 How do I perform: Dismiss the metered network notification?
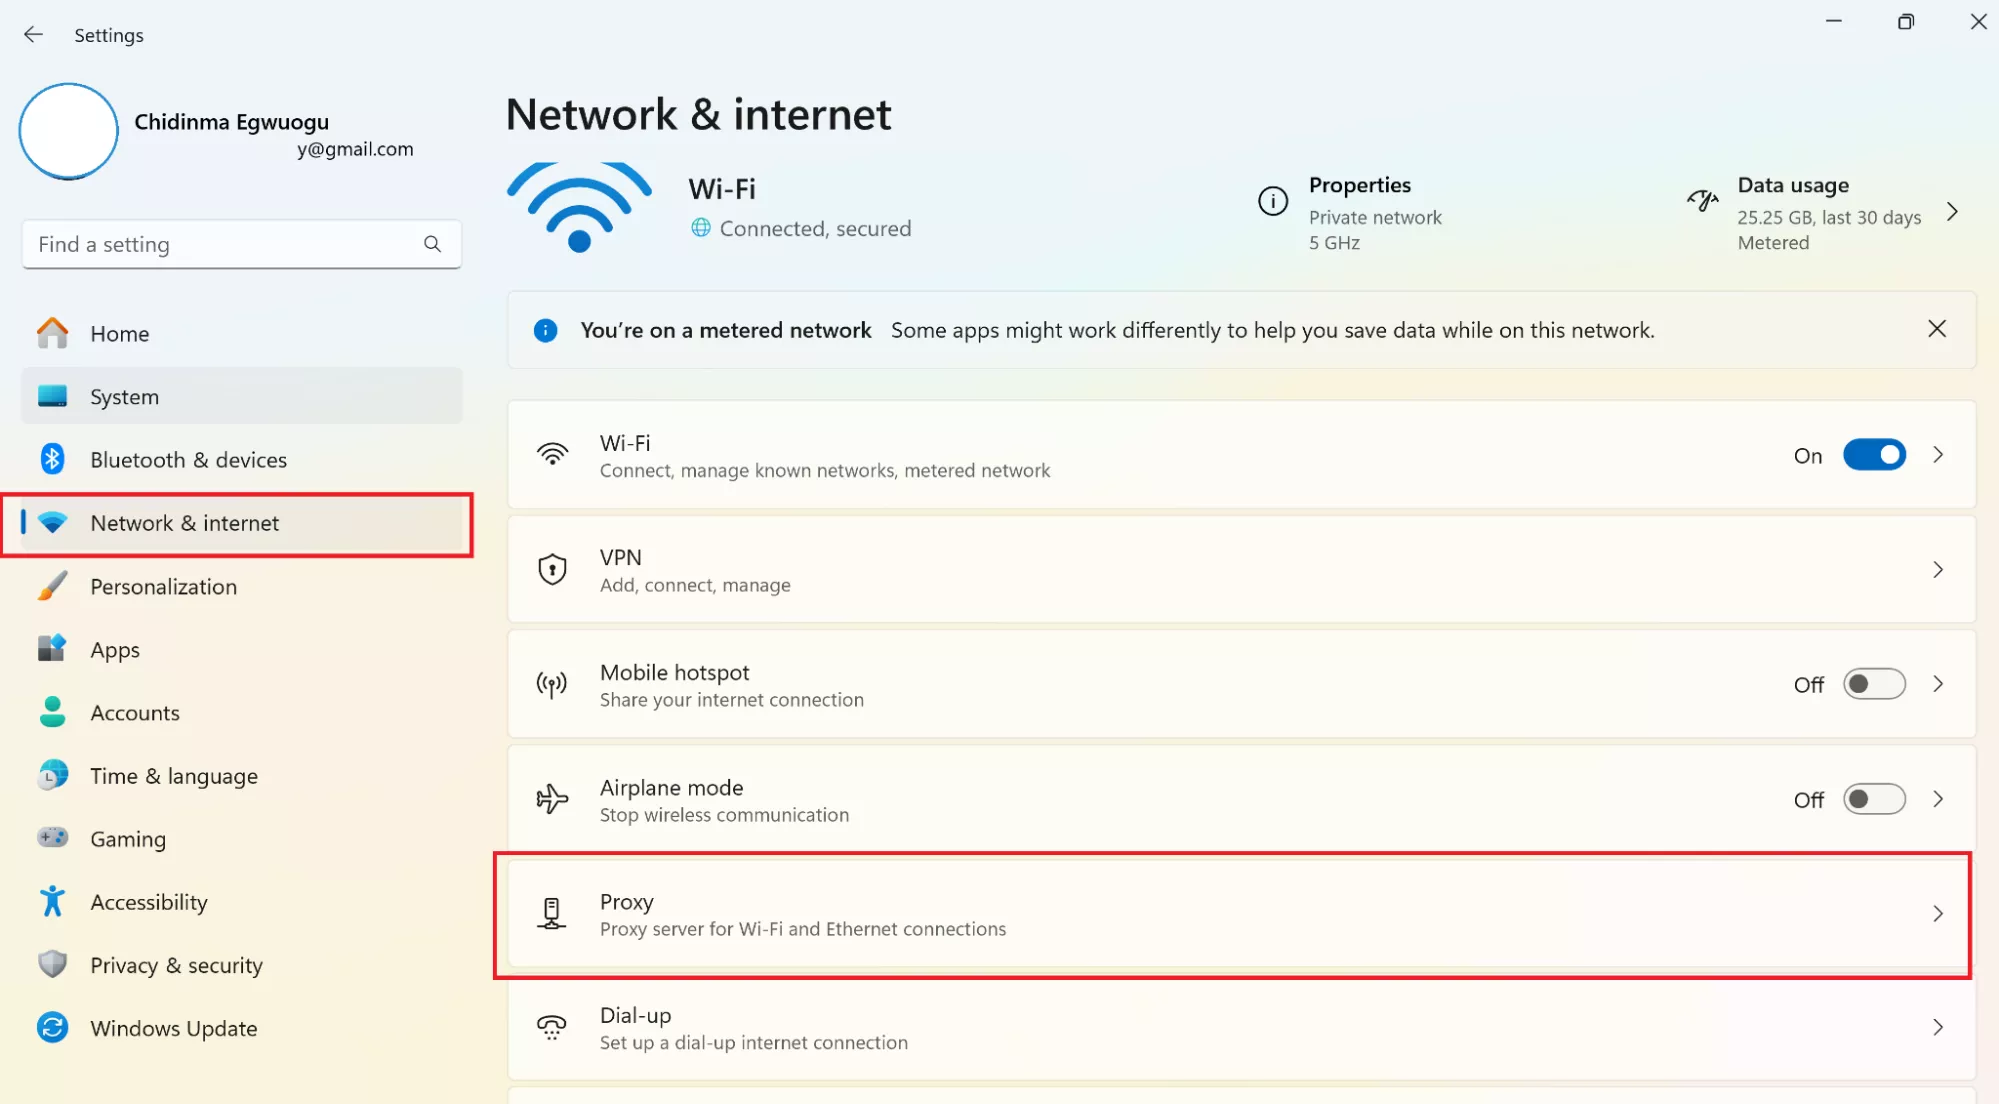[1937, 329]
